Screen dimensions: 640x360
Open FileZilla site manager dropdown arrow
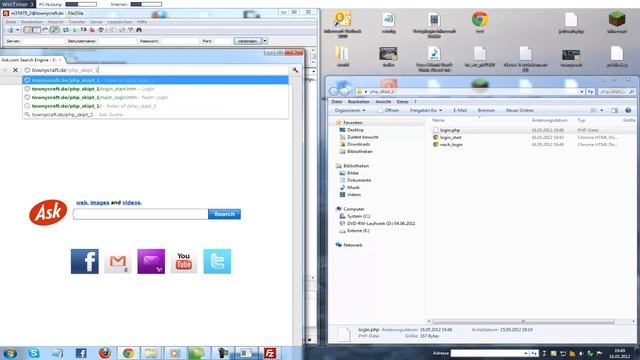(17, 30)
